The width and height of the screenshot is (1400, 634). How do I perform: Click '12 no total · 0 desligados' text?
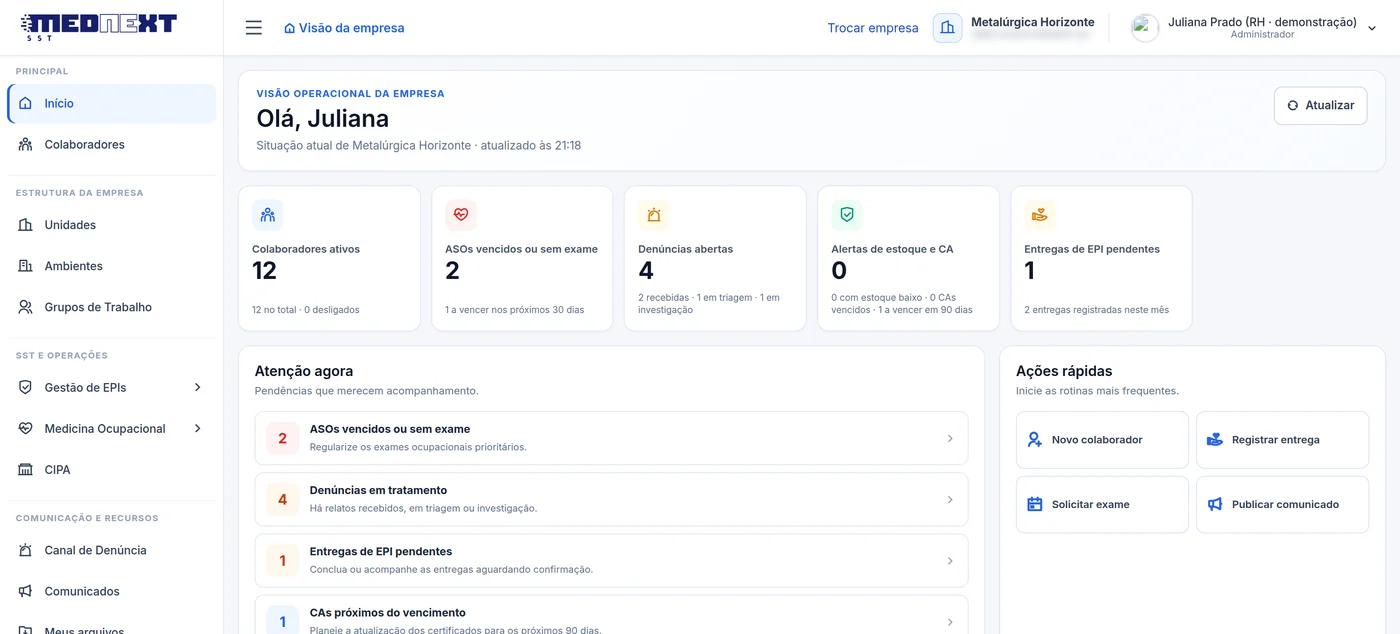[x=306, y=310]
